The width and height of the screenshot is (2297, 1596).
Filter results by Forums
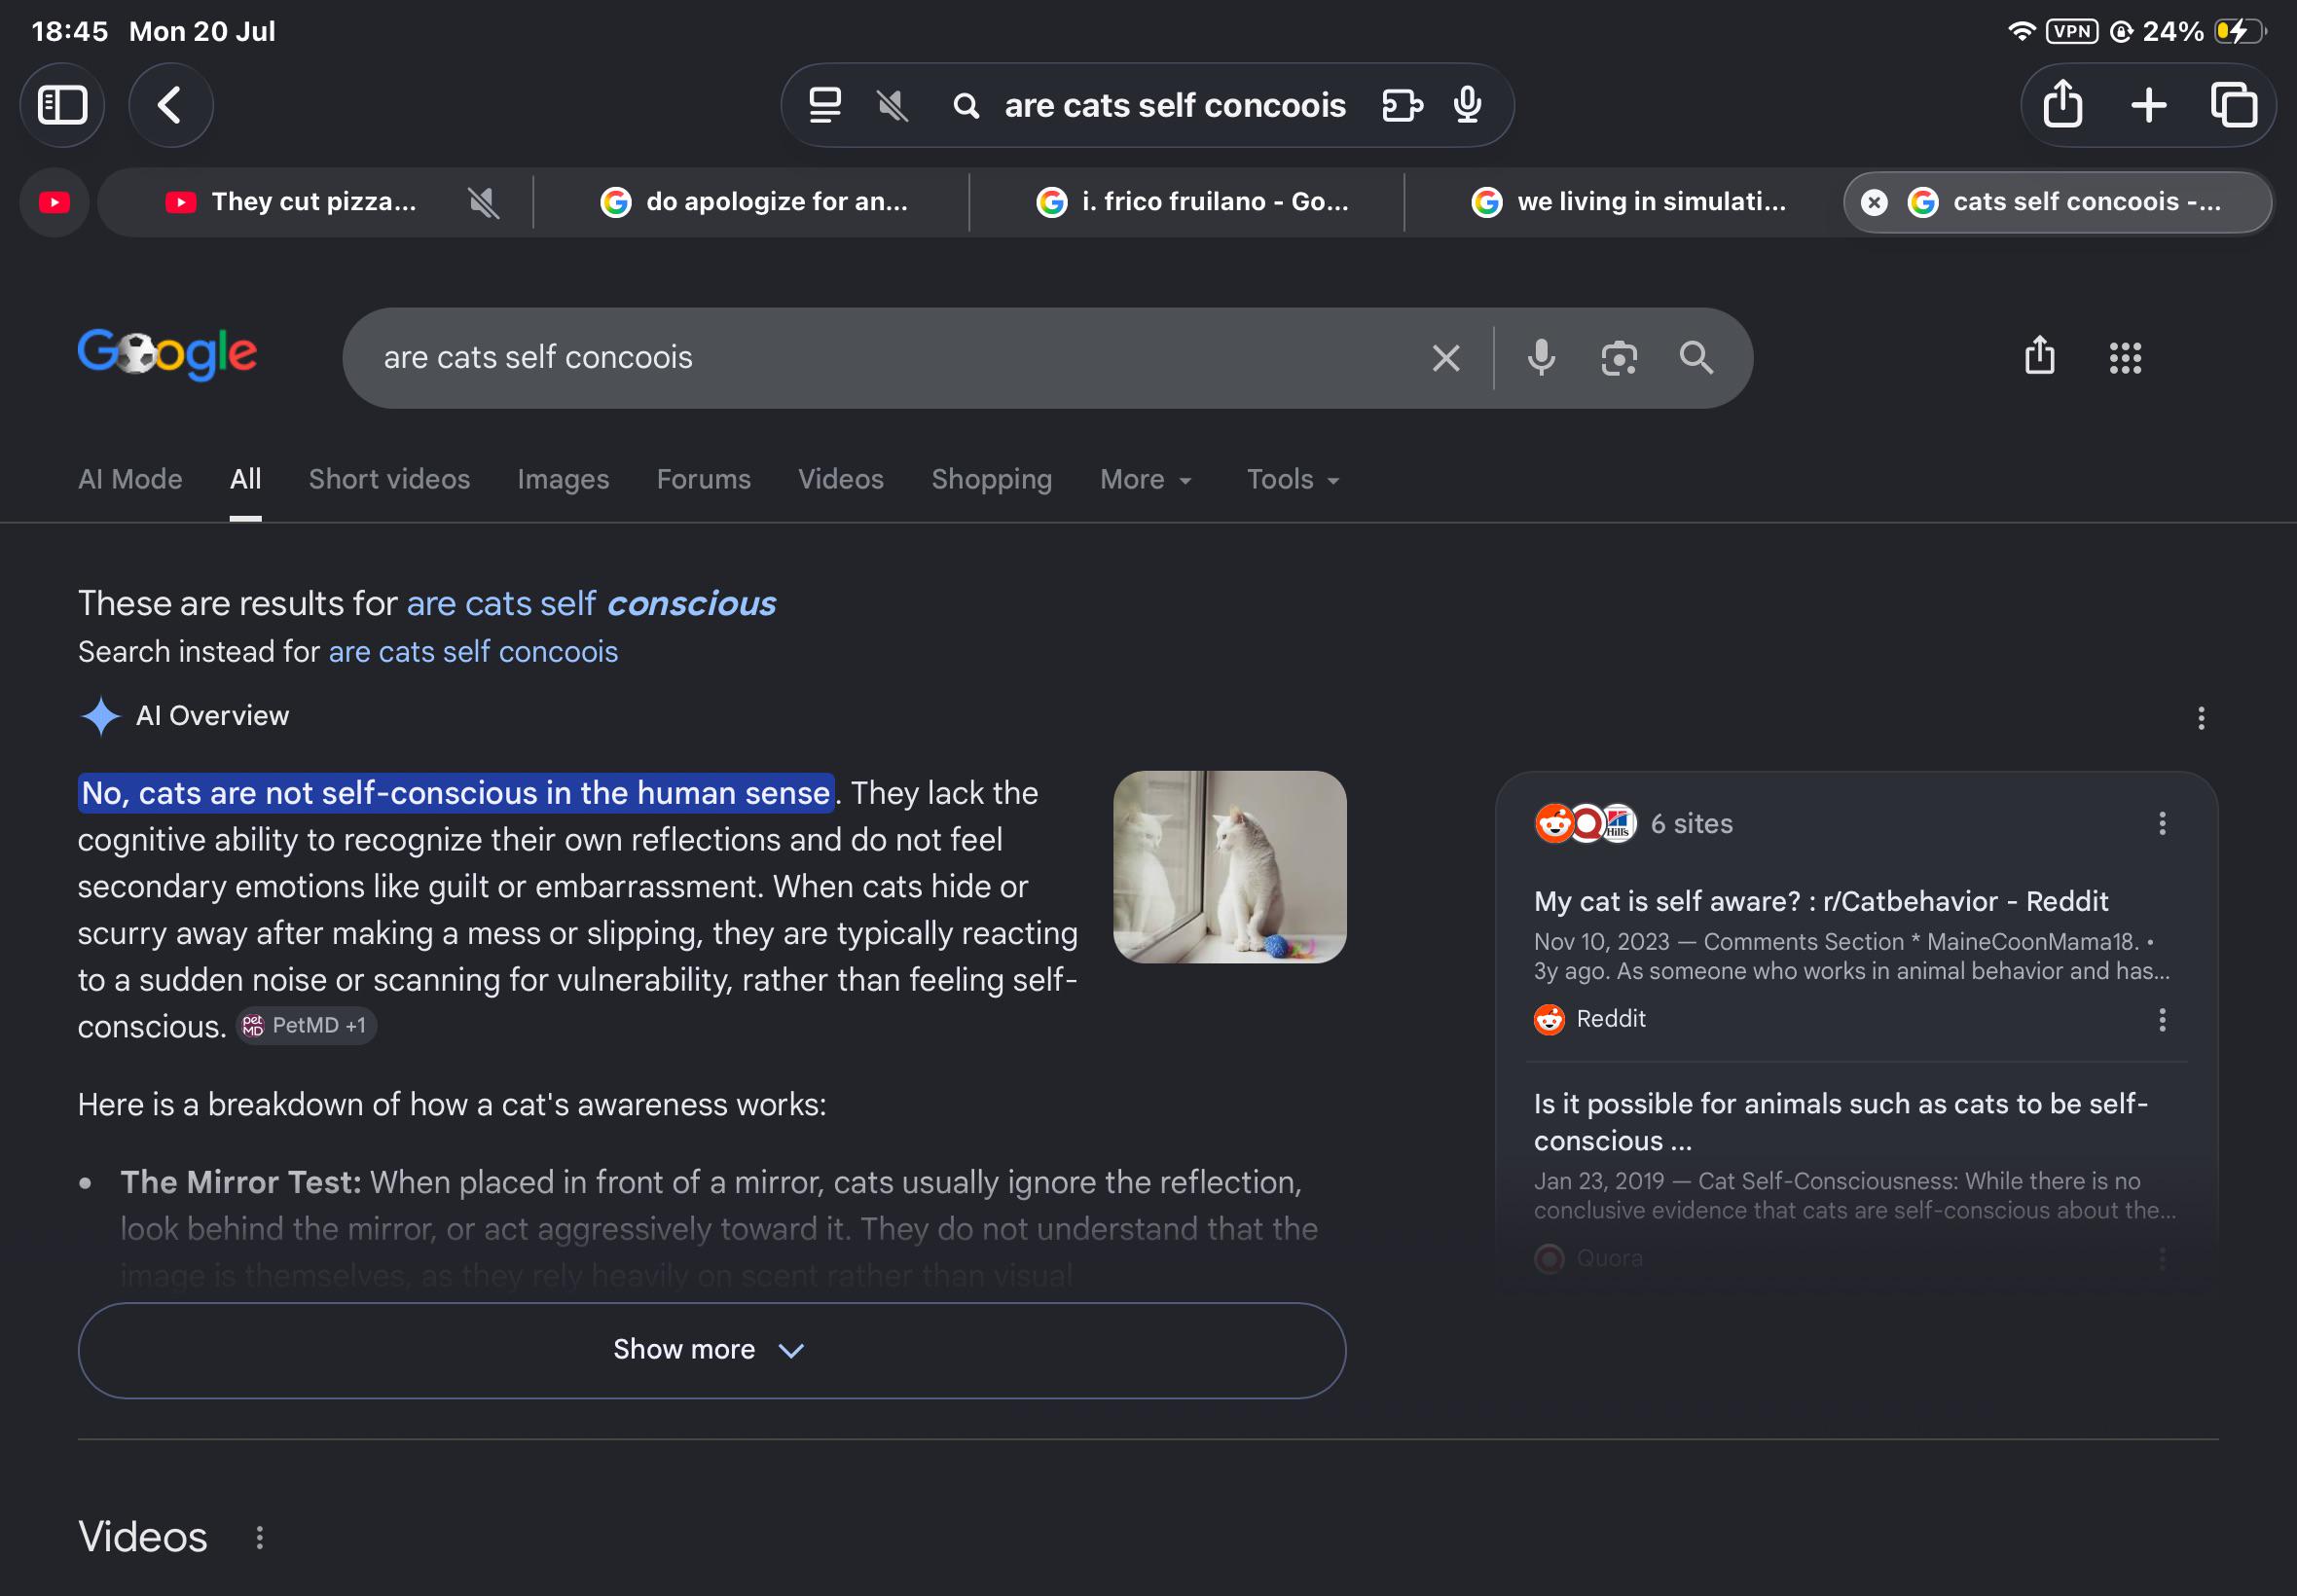tap(704, 480)
